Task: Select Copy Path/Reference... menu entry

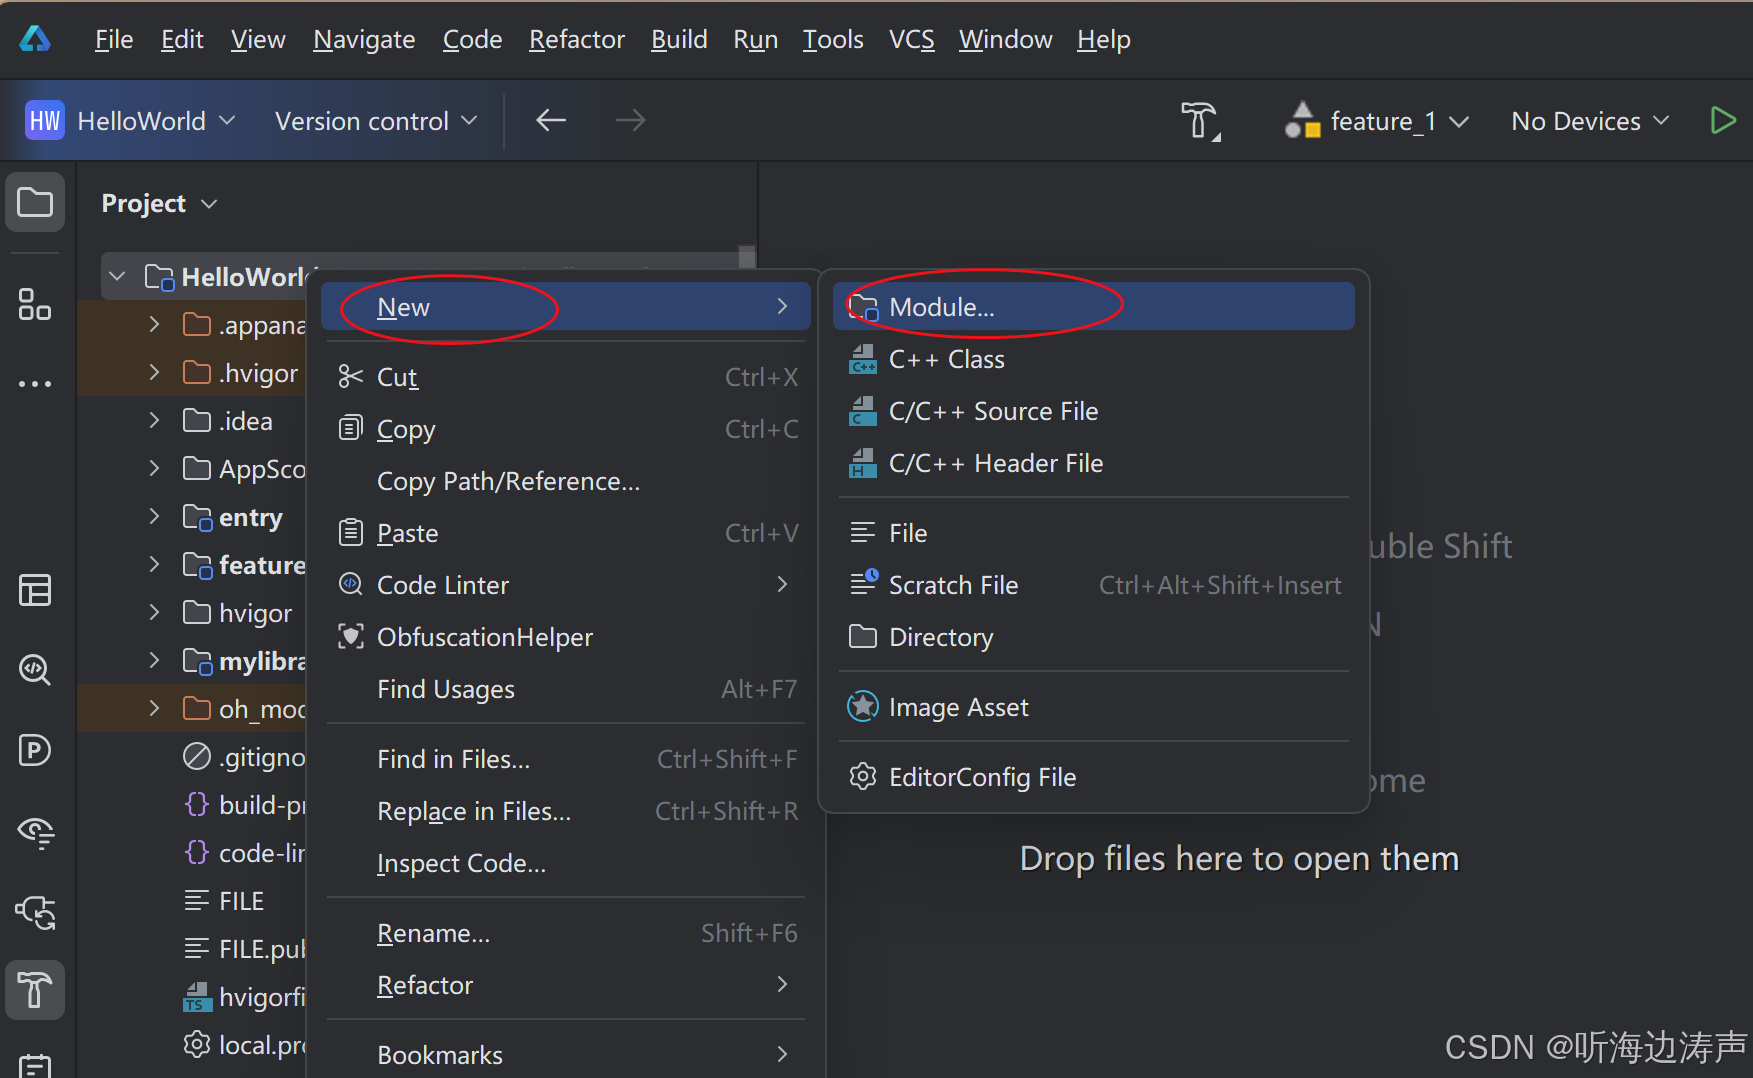Action: click(x=566, y=481)
